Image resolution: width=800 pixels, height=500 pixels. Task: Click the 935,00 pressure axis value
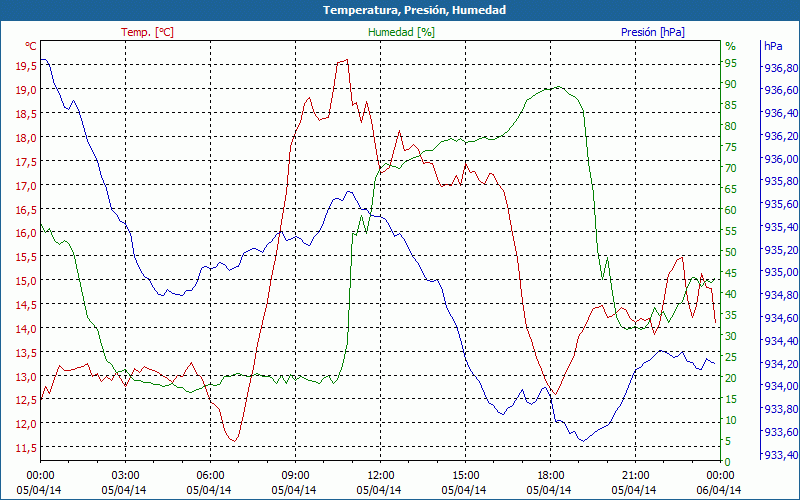(x=781, y=272)
